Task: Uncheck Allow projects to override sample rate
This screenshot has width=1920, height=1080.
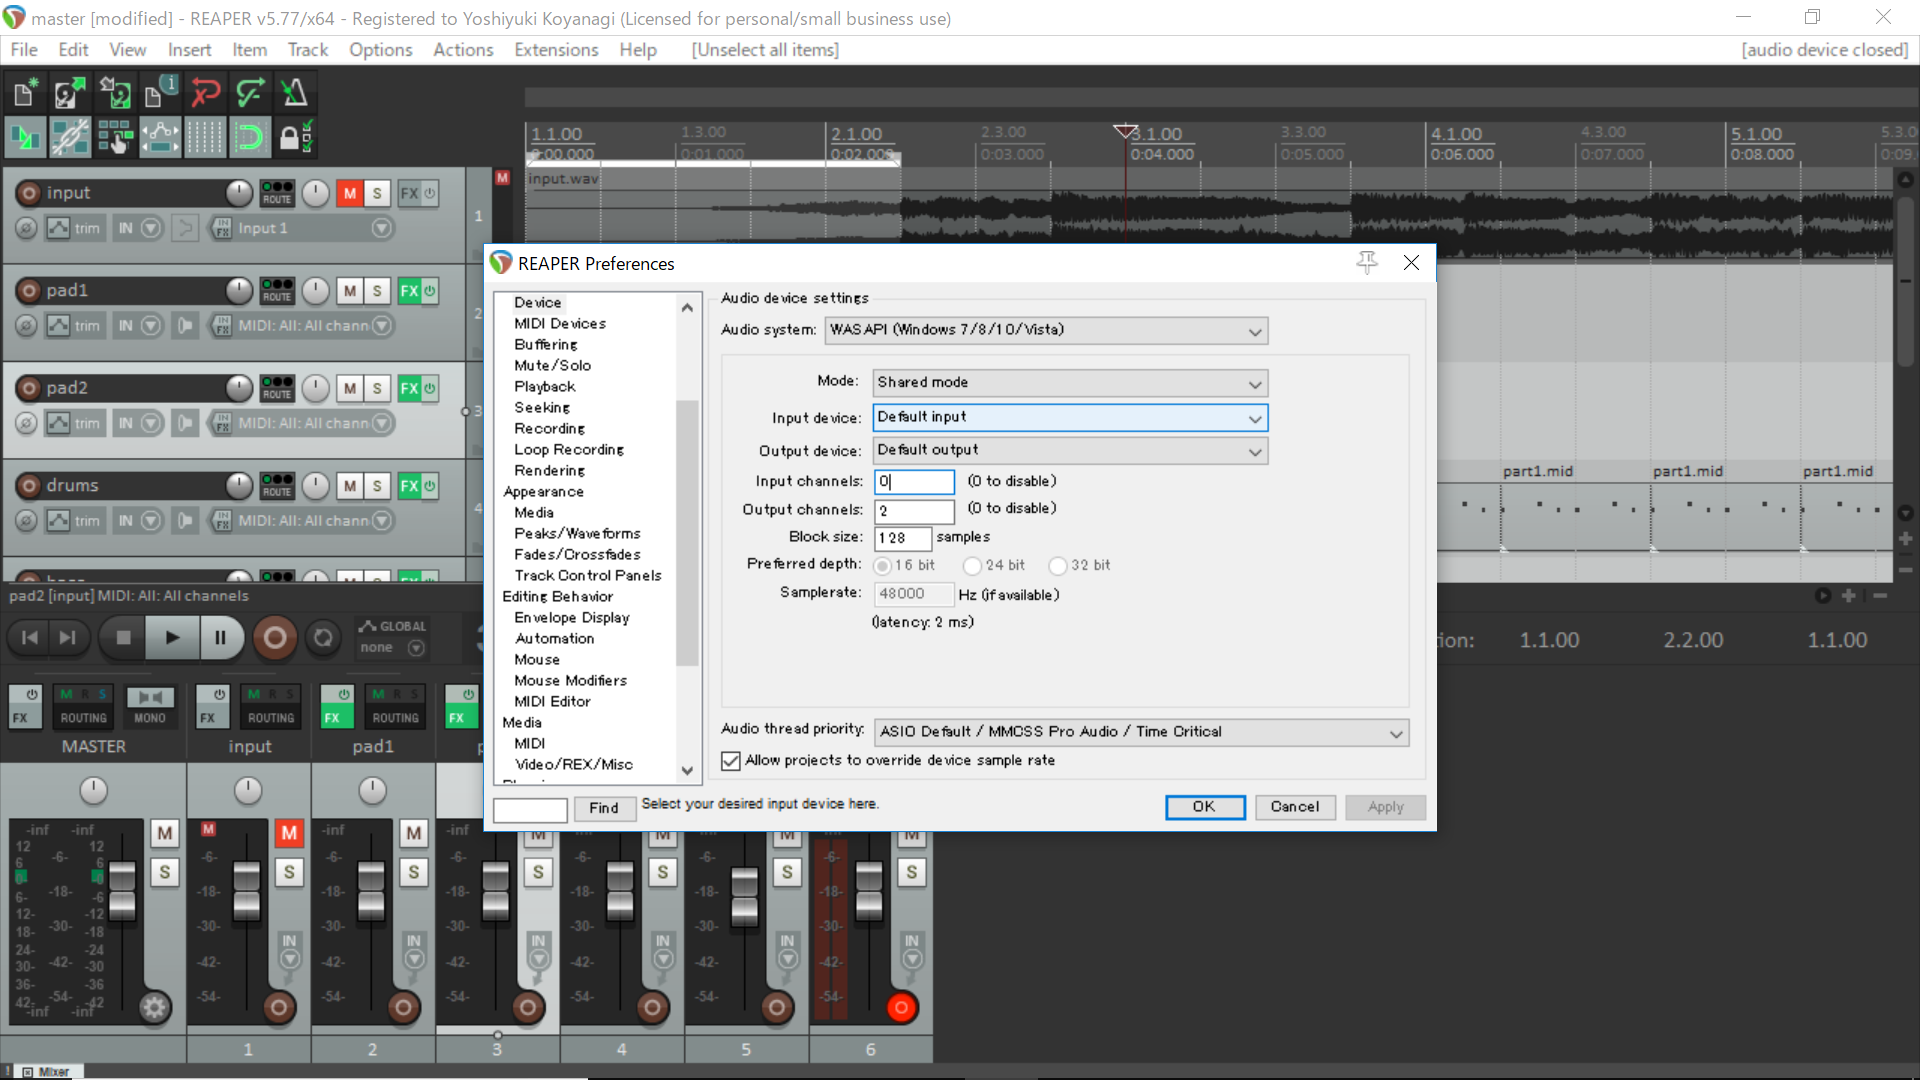Action: point(731,761)
